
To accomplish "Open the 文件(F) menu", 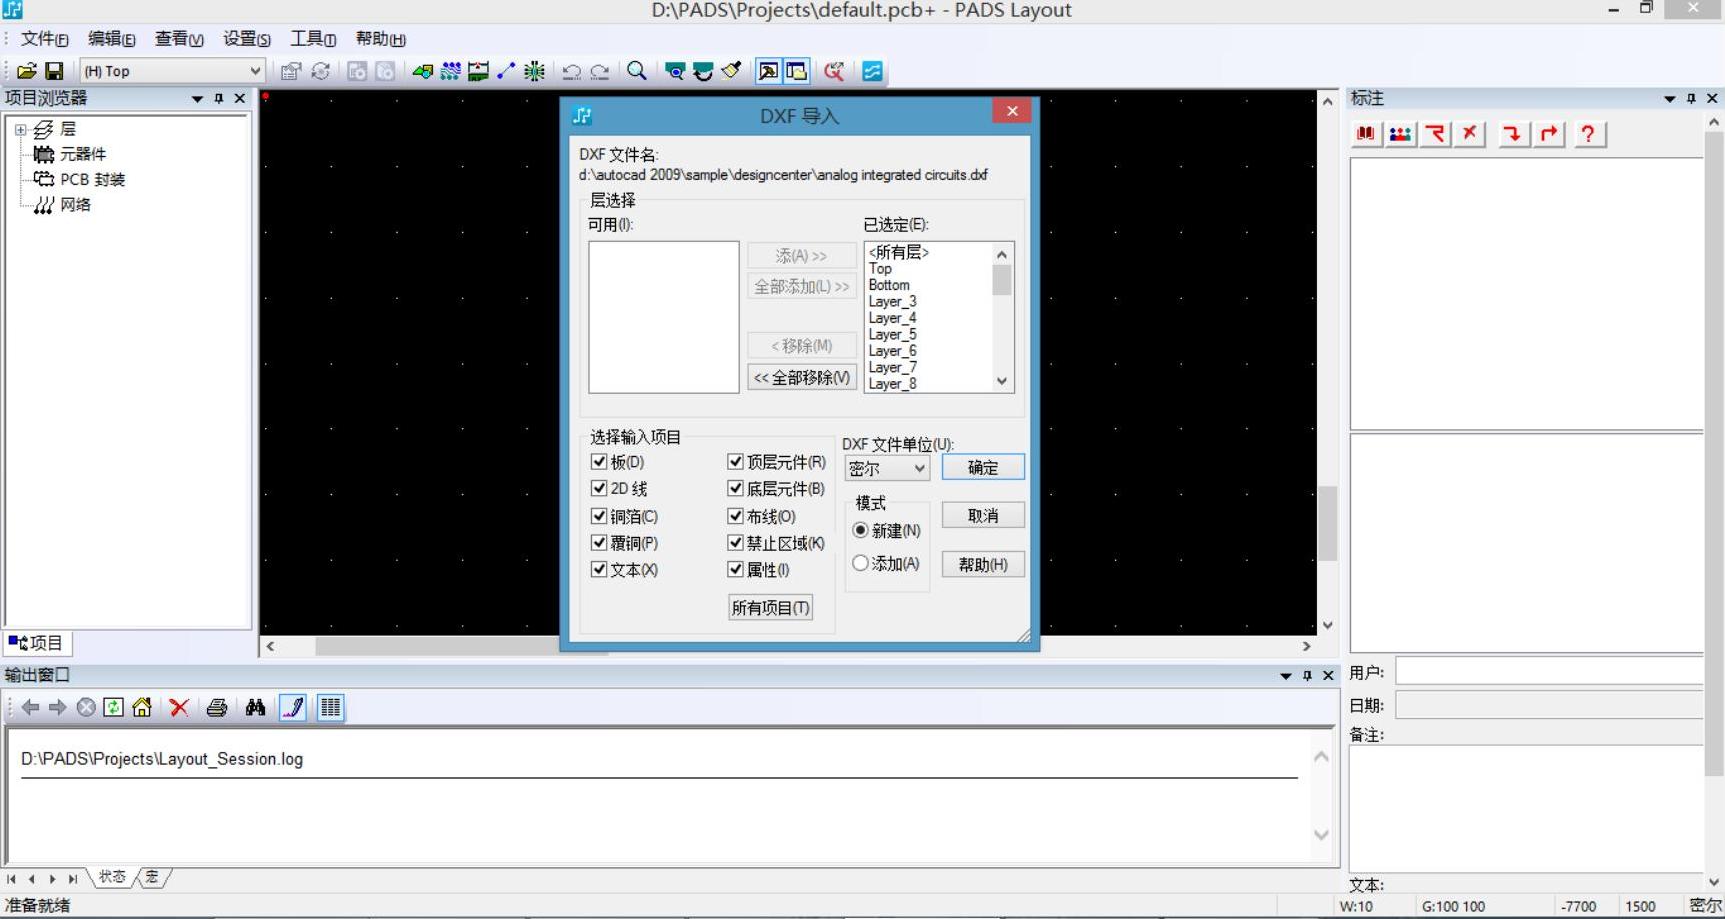I will pyautogui.click(x=45, y=39).
